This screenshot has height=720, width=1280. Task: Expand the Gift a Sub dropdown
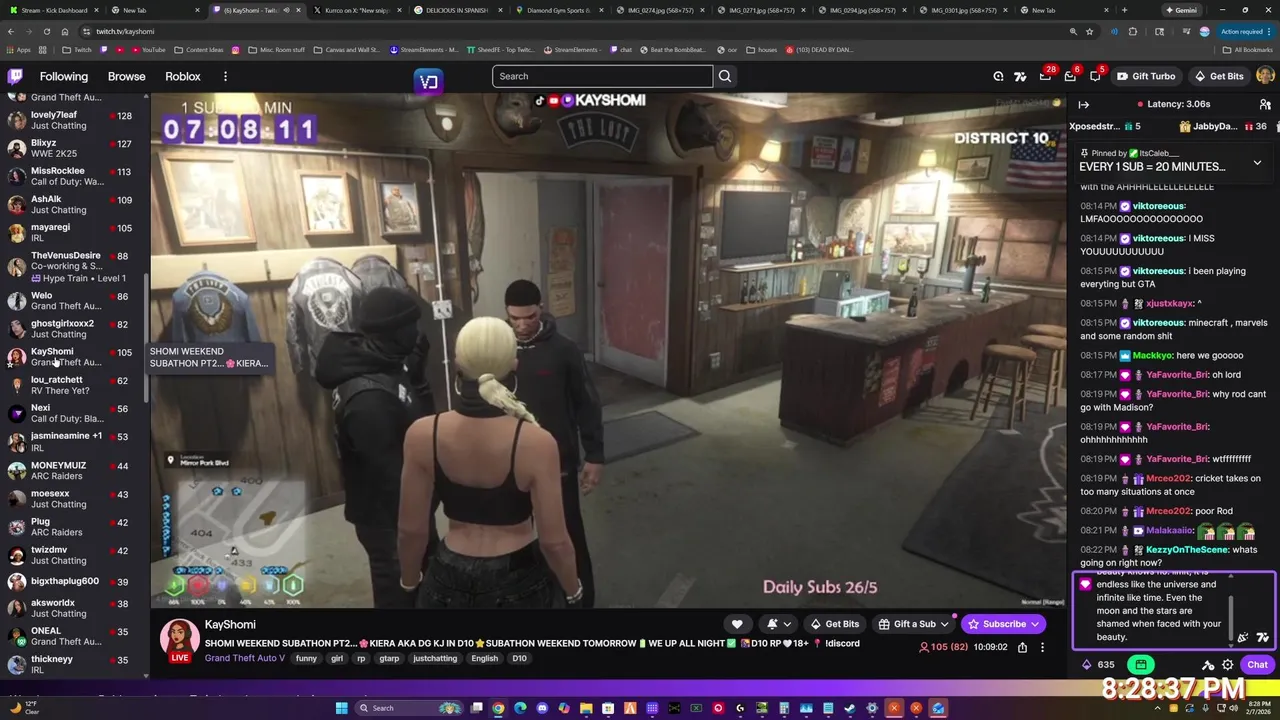coord(914,624)
